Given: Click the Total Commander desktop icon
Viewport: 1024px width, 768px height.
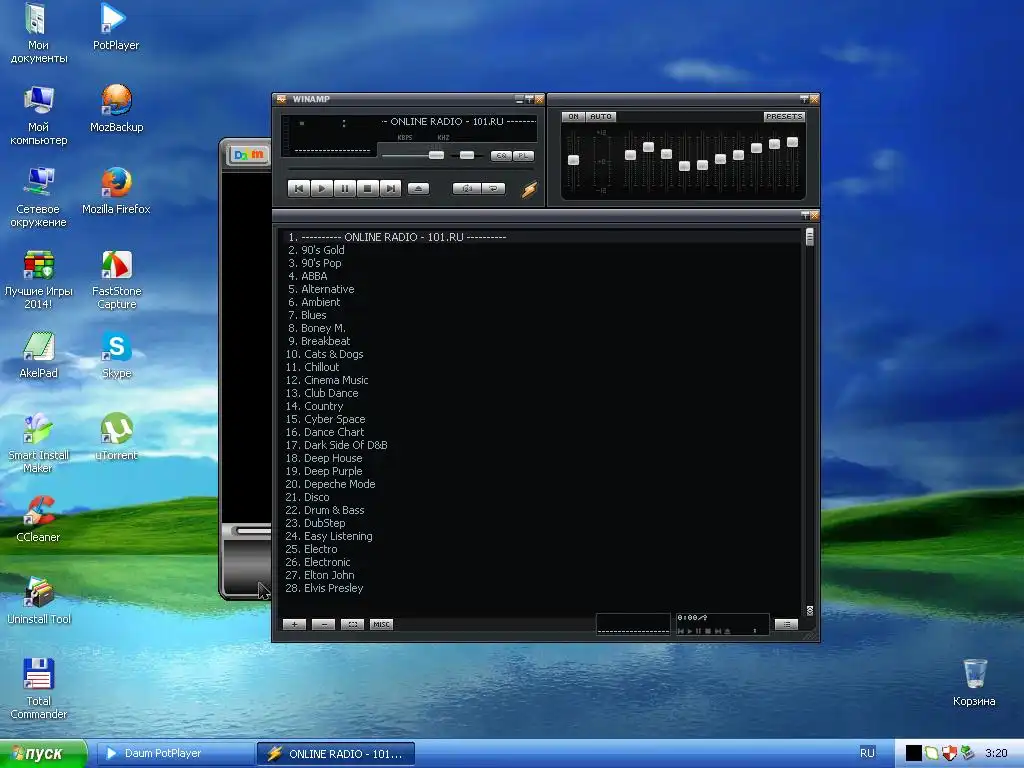Looking at the screenshot, I should tap(39, 689).
